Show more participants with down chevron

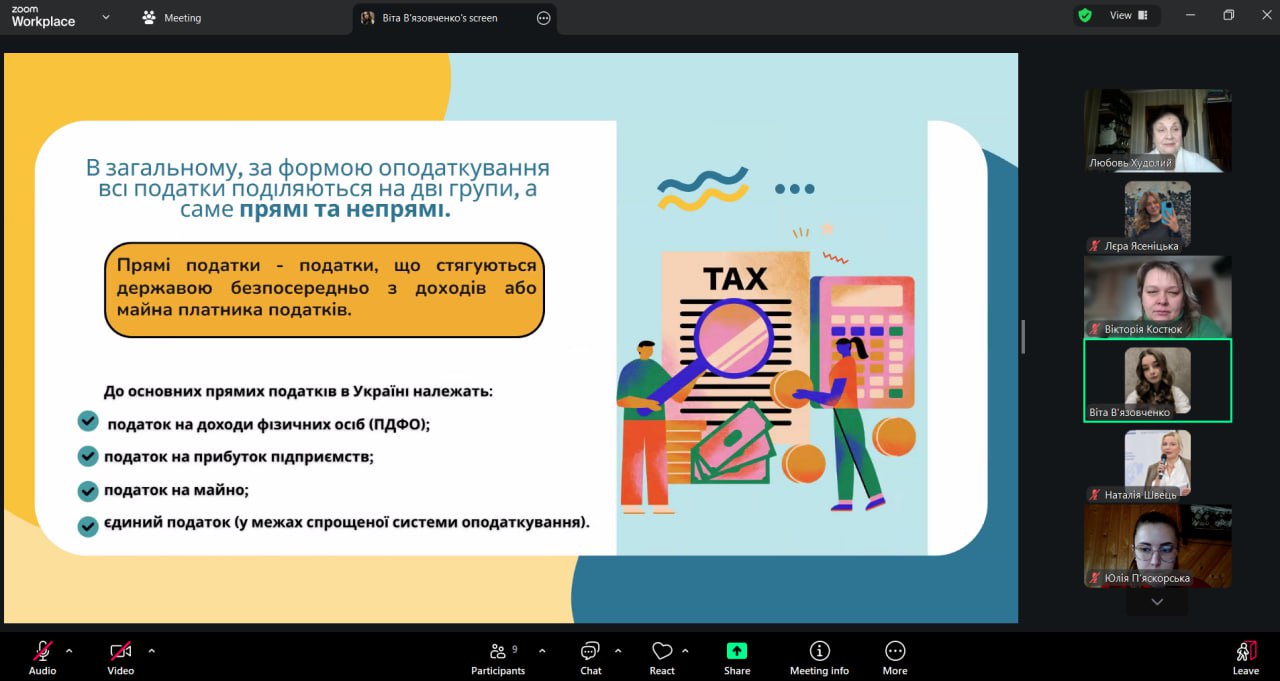(1157, 602)
